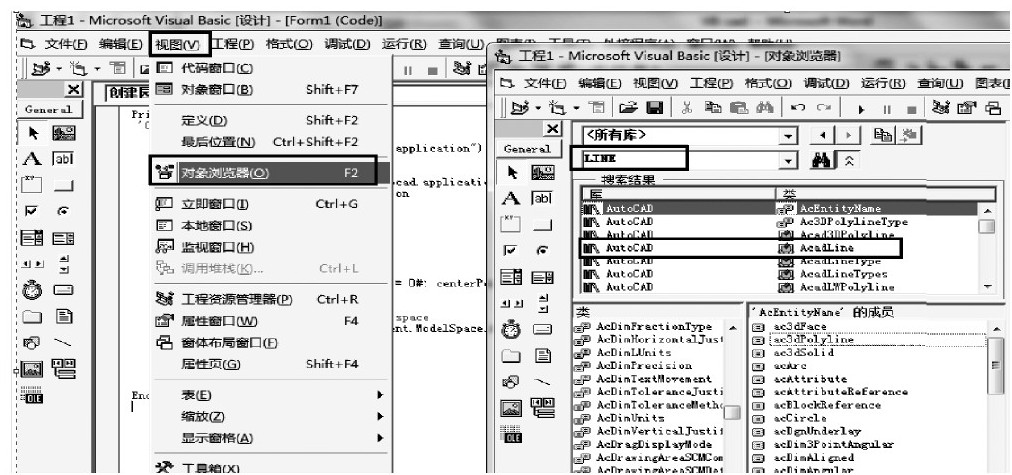
Task: Click search results scrollbar thumb
Action: coord(987,227)
